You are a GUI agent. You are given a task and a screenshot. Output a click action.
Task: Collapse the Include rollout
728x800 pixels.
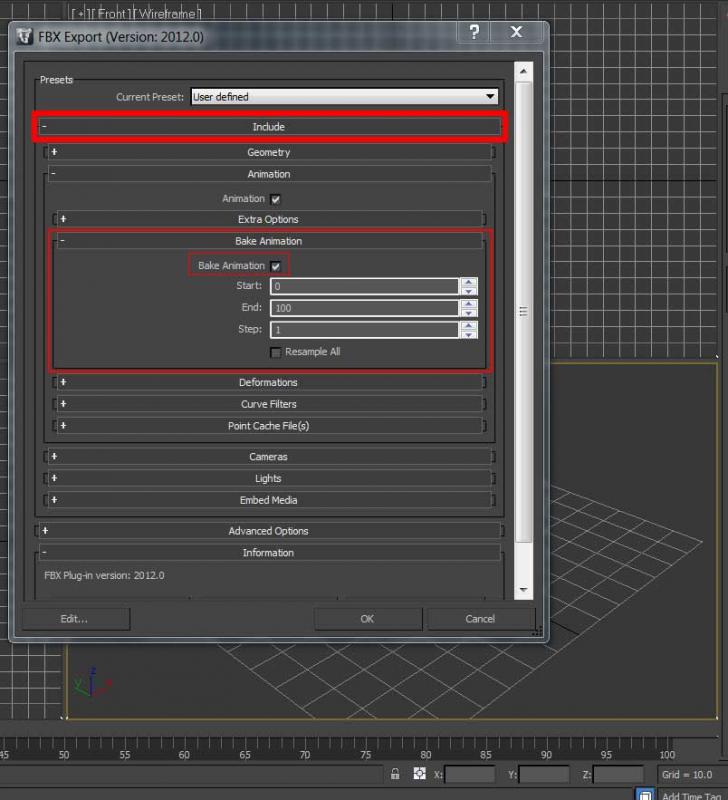pyautogui.click(x=269, y=127)
